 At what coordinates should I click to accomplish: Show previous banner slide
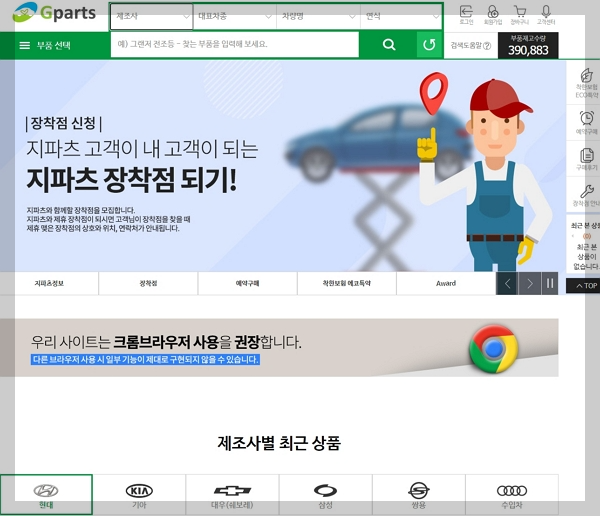507,284
